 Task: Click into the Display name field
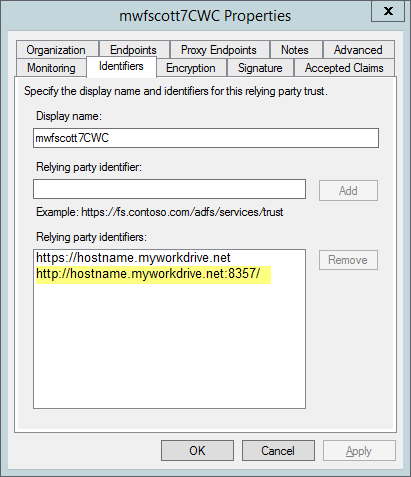[x=206, y=138]
